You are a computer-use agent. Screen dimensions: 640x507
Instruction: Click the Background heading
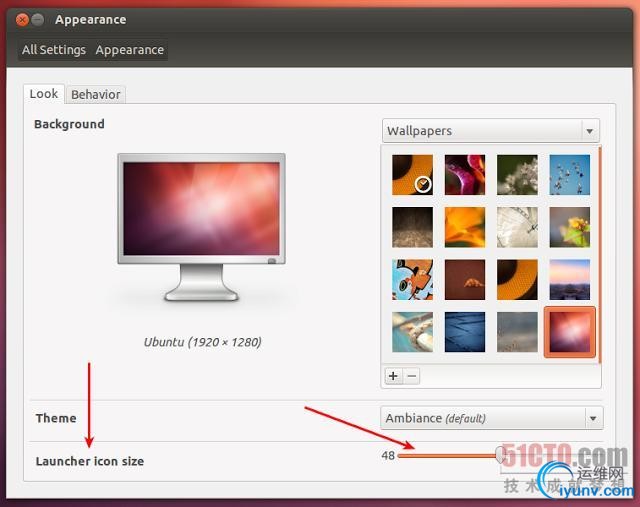pyautogui.click(x=69, y=124)
